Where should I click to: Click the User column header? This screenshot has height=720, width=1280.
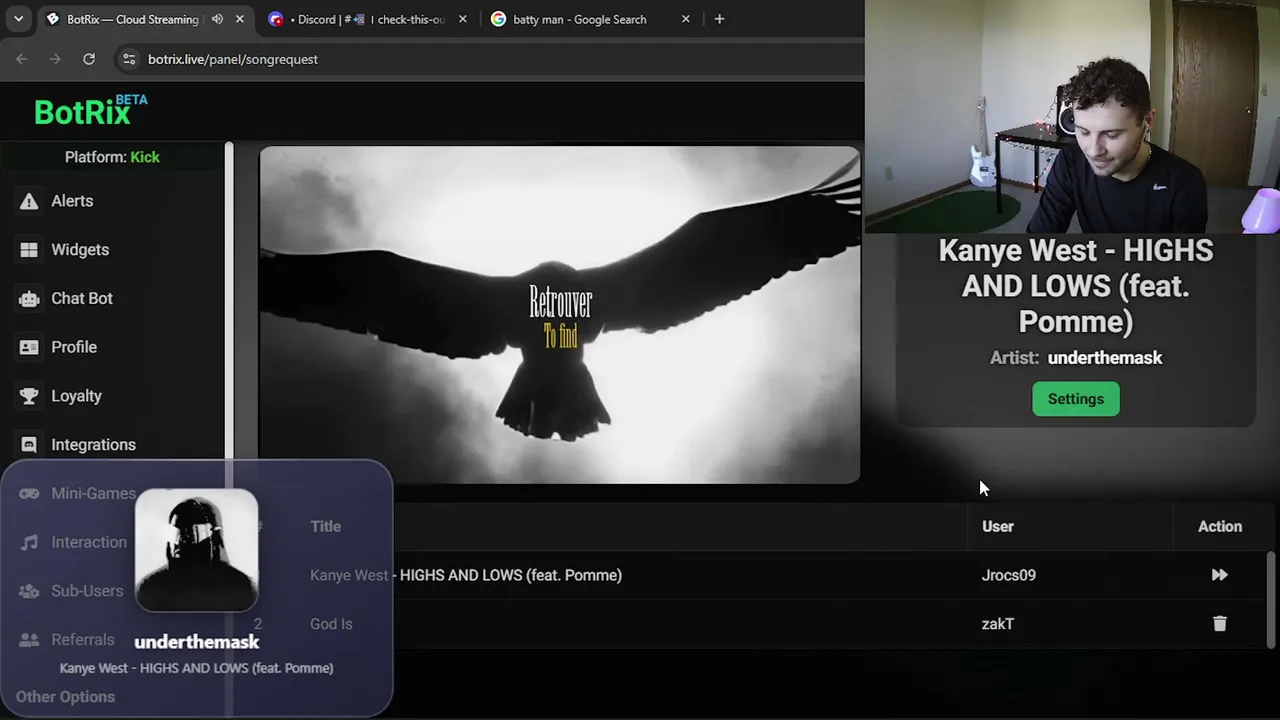[998, 527]
